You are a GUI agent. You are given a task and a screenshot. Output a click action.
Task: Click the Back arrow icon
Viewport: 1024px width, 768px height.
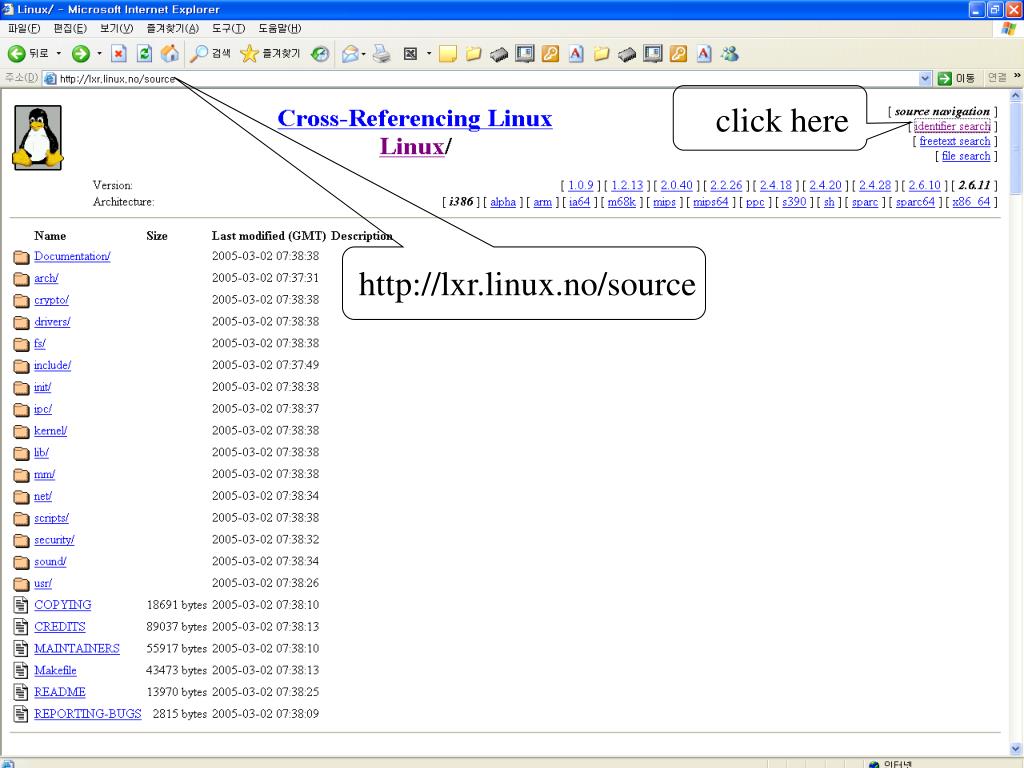pos(16,54)
